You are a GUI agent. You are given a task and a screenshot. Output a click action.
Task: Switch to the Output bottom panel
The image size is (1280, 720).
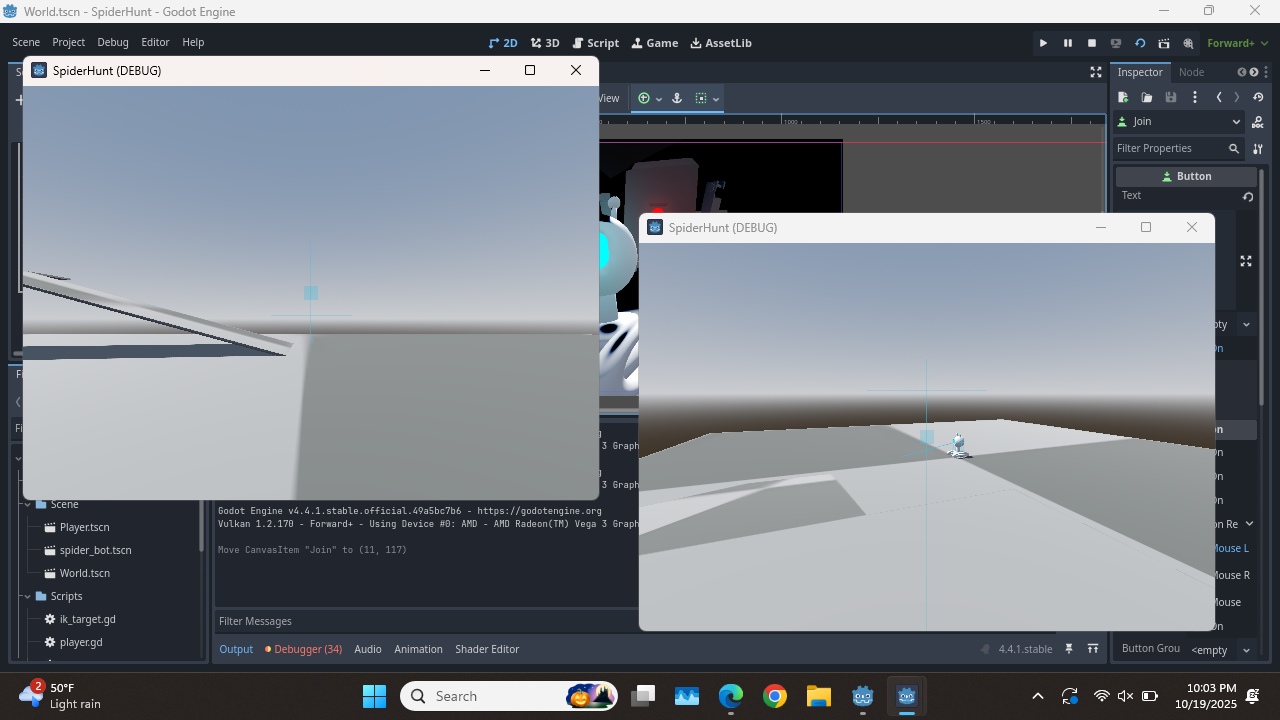(x=236, y=649)
